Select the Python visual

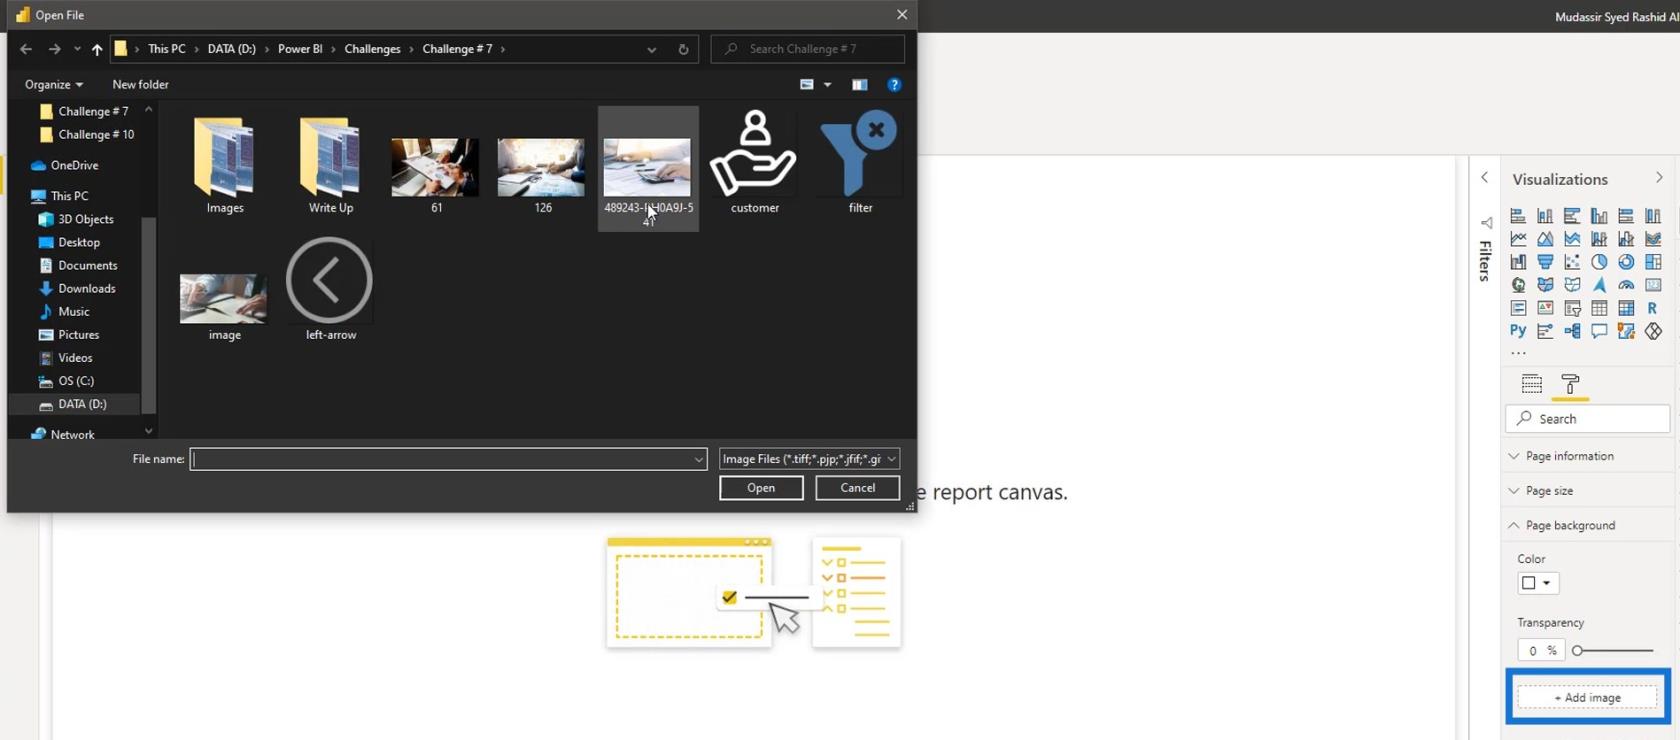tap(1518, 331)
